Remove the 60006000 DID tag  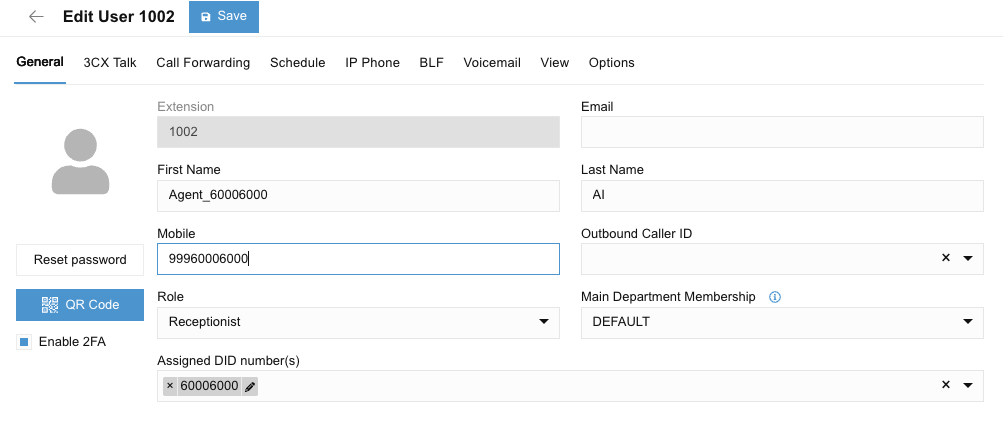coord(170,386)
